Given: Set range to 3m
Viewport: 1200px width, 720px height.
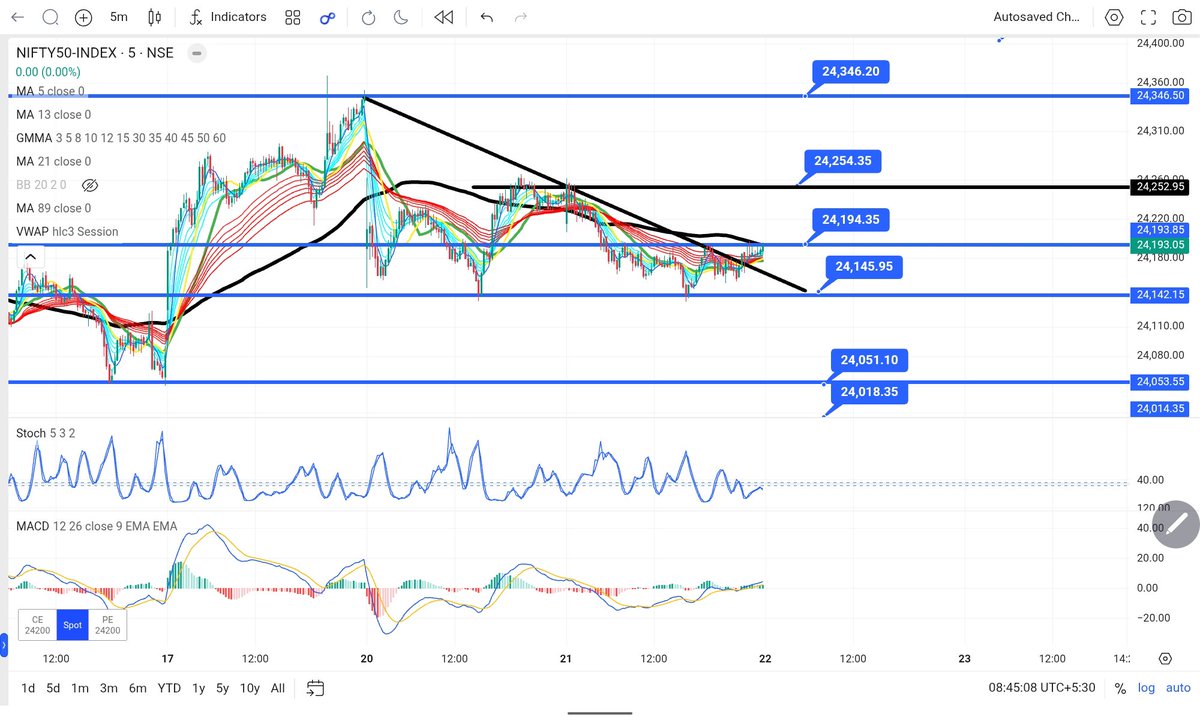Looking at the screenshot, I should [x=109, y=688].
